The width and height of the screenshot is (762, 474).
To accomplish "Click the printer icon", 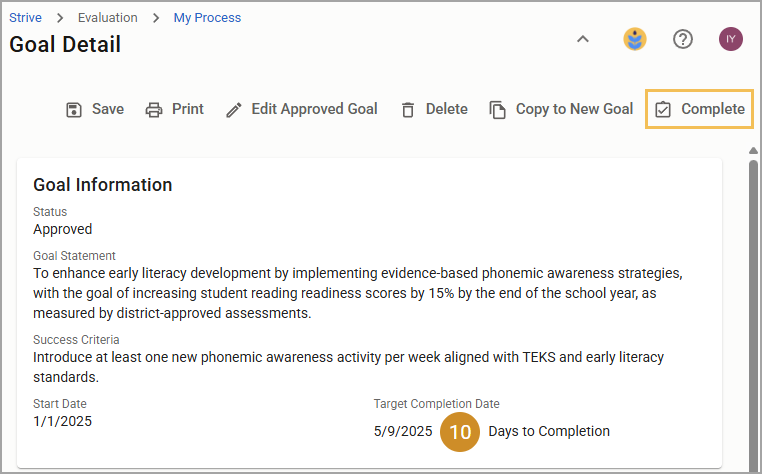I will click(x=154, y=110).
